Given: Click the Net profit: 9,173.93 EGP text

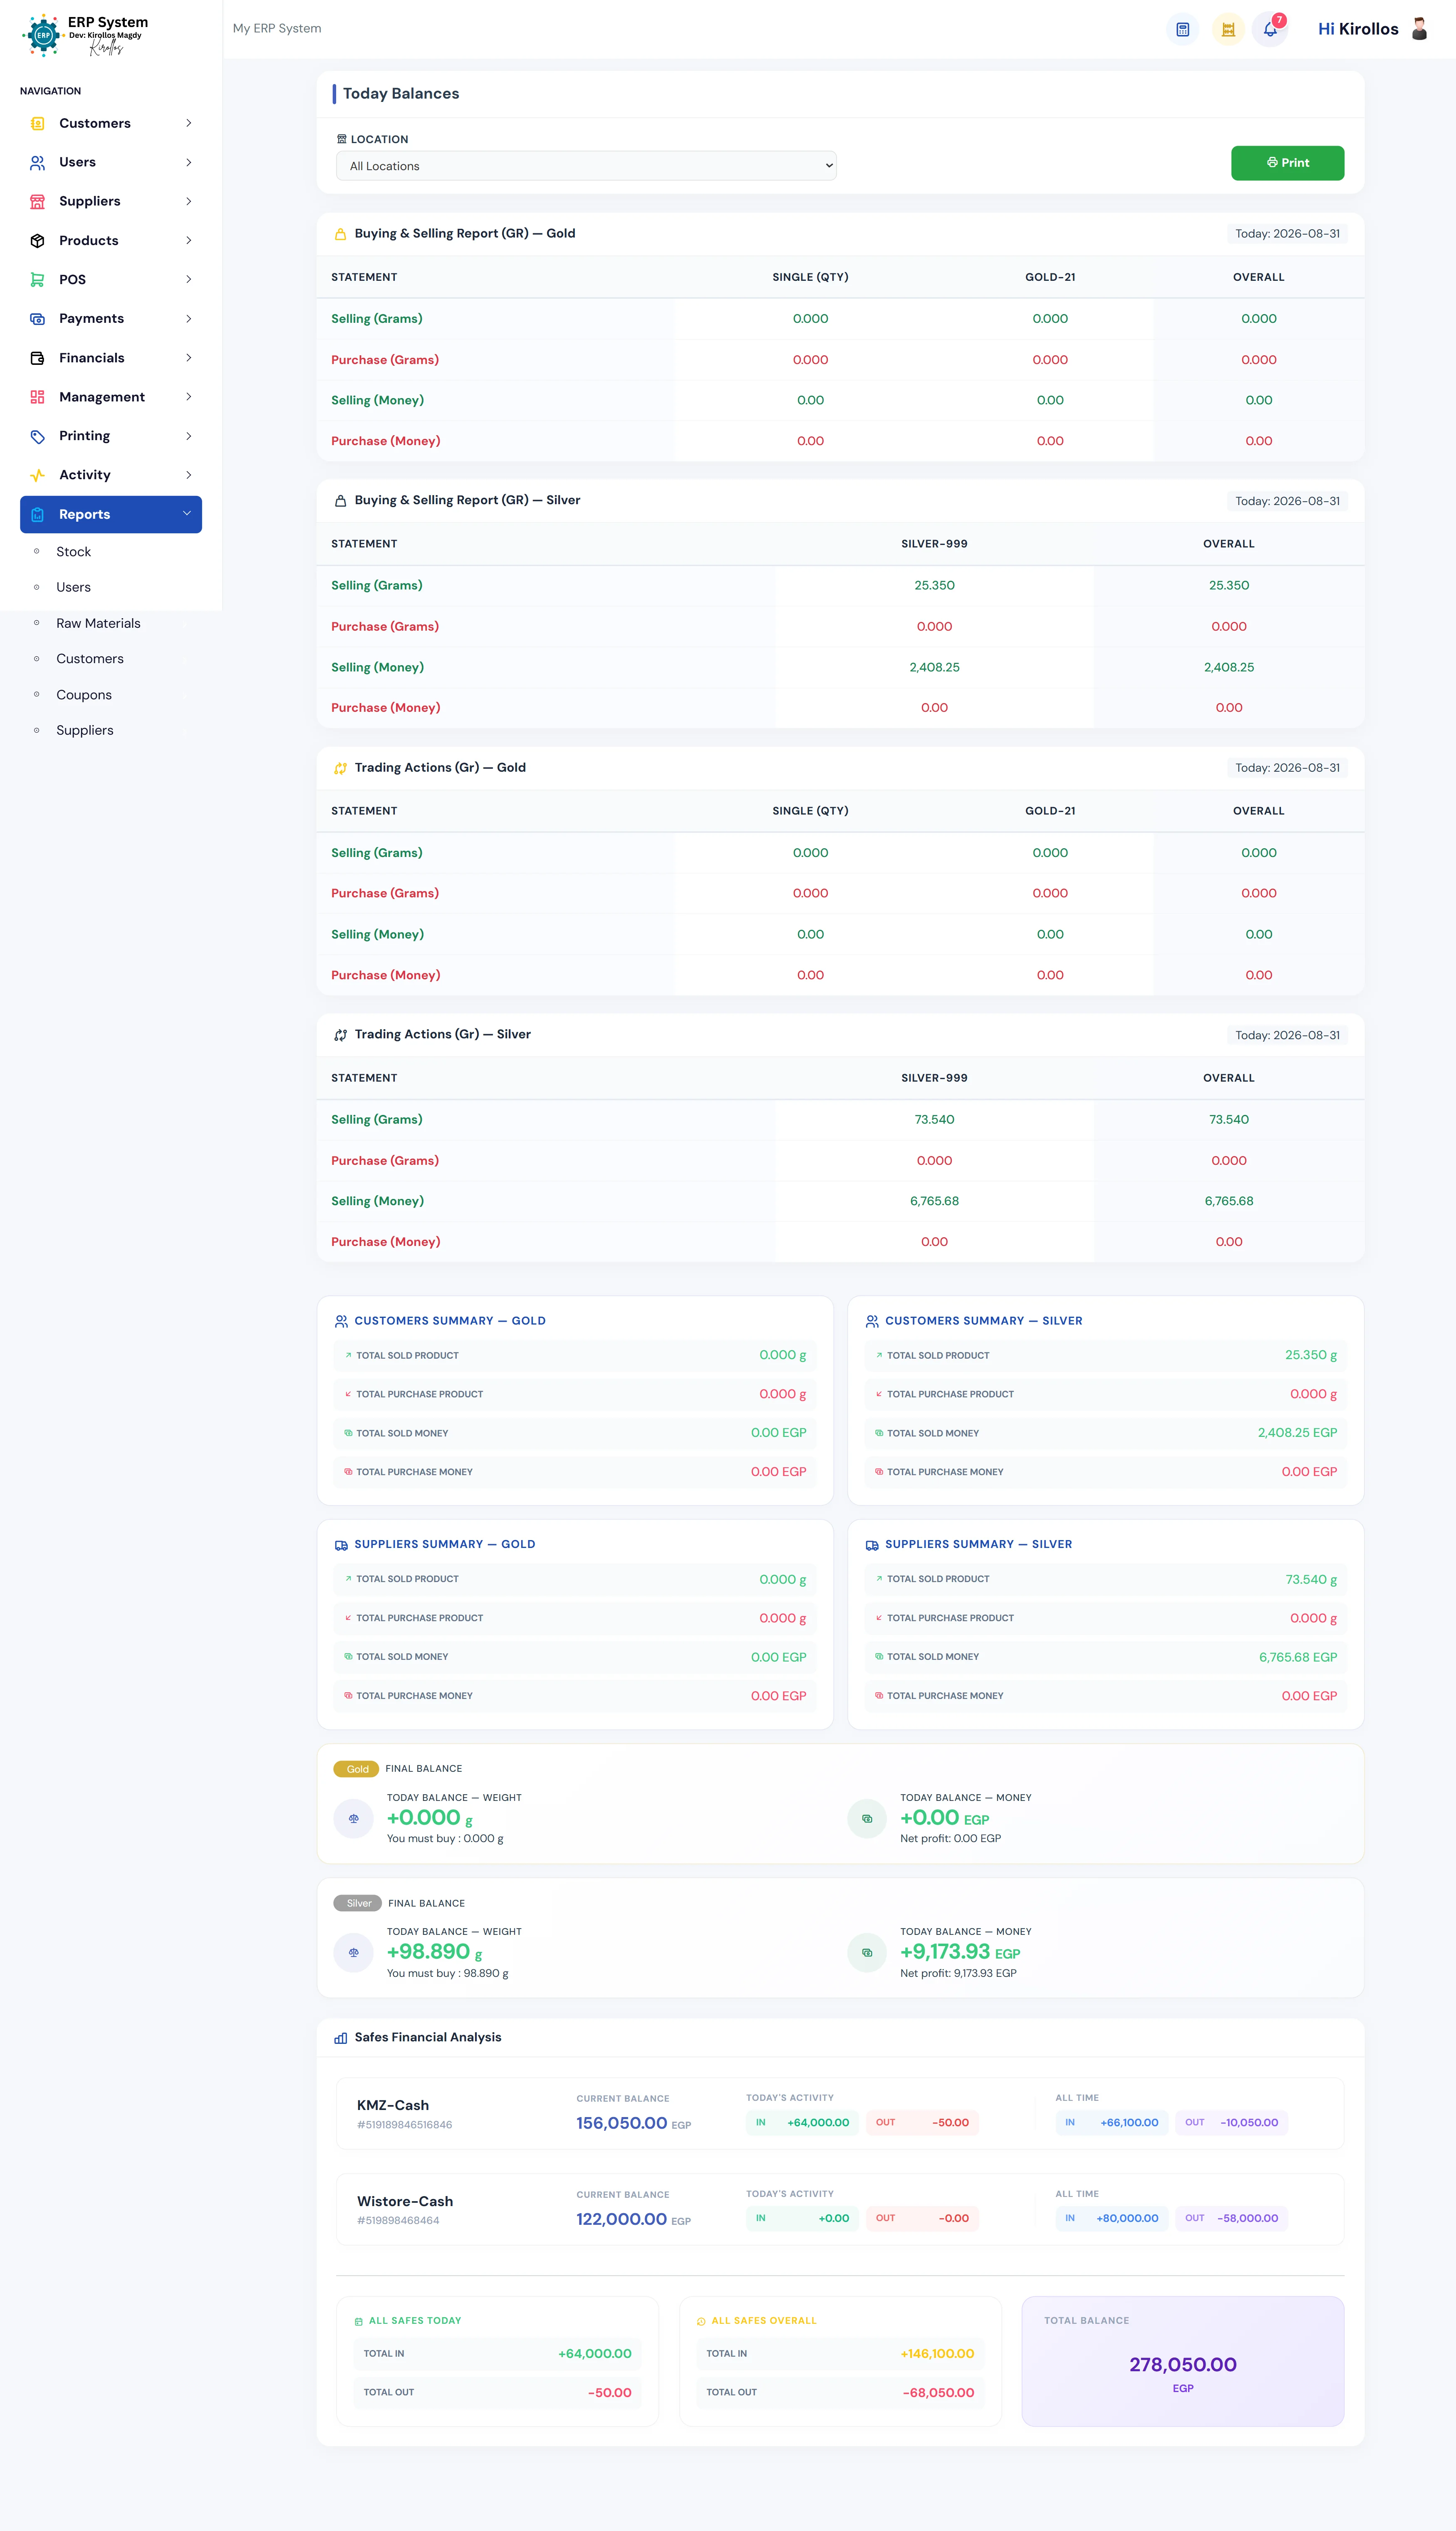Looking at the screenshot, I should click(958, 1974).
